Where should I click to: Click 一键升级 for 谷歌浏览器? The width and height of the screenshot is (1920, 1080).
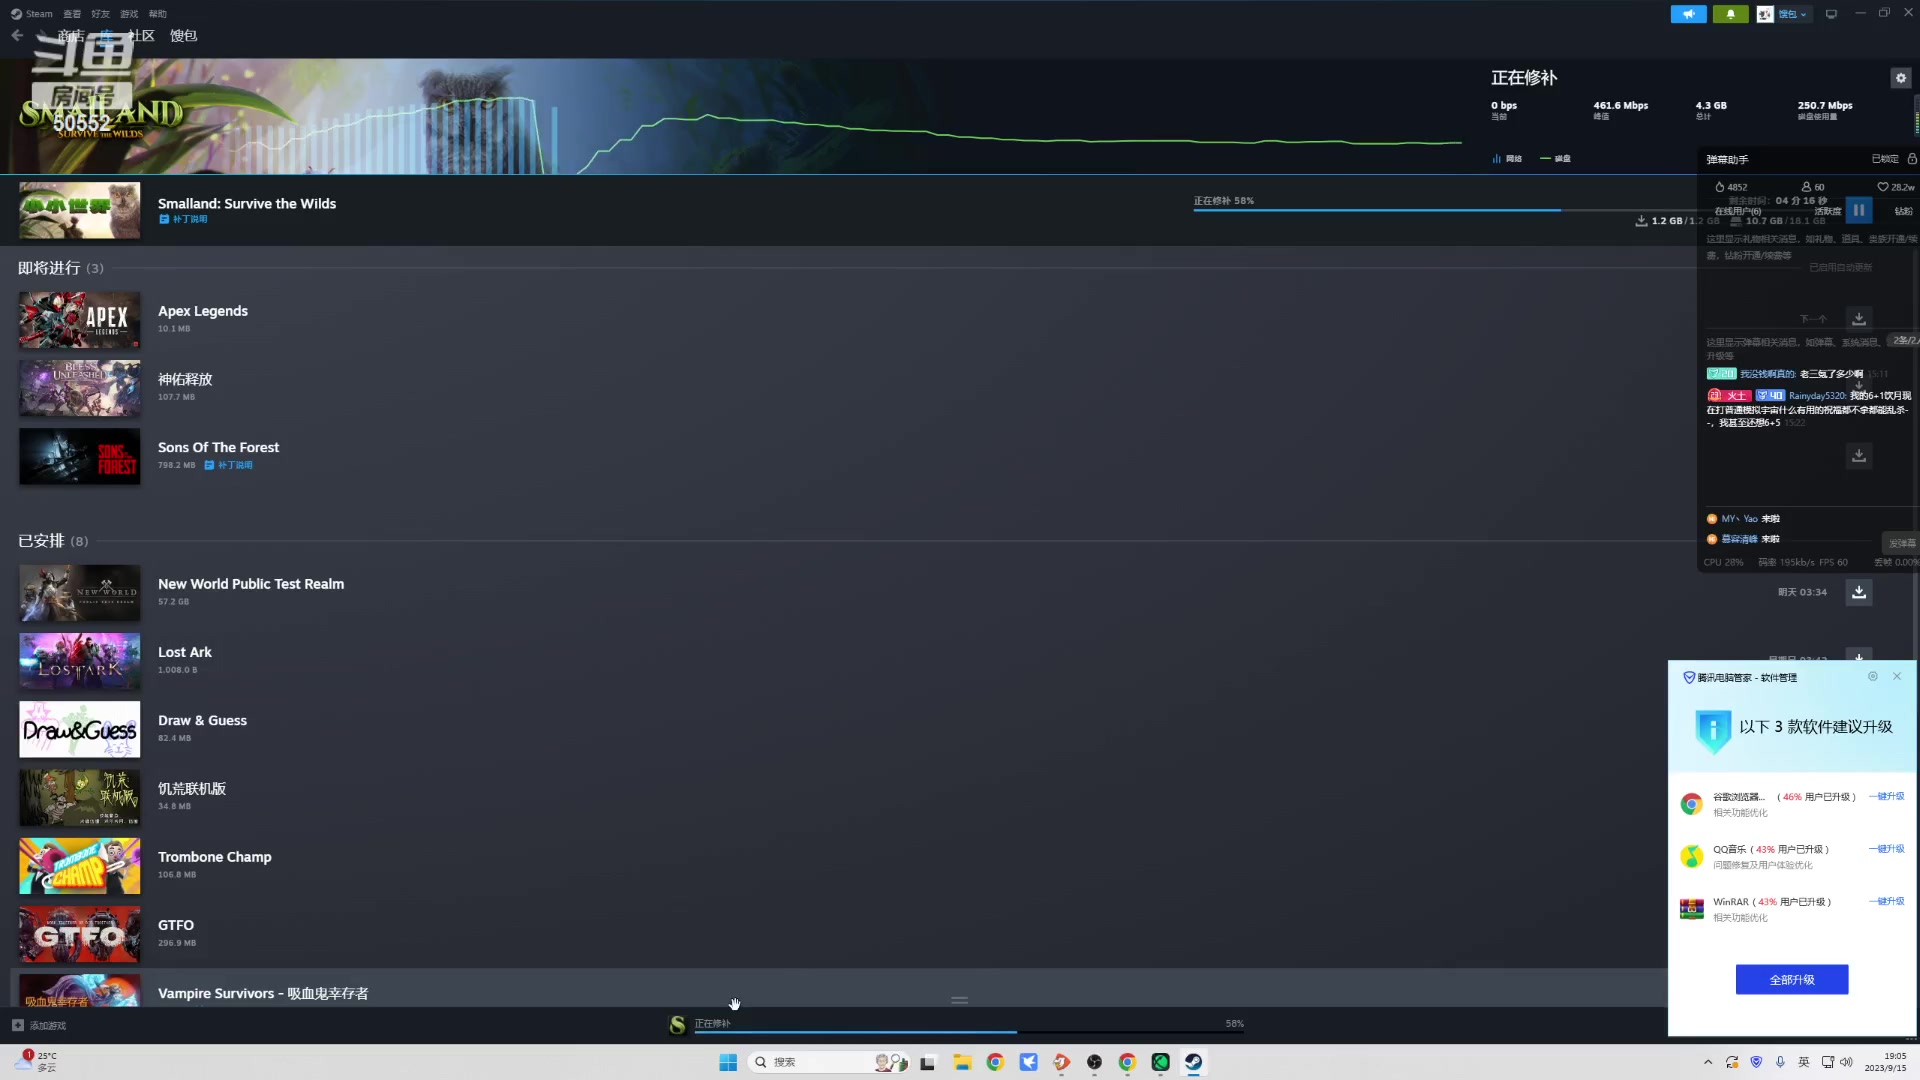(x=1887, y=797)
